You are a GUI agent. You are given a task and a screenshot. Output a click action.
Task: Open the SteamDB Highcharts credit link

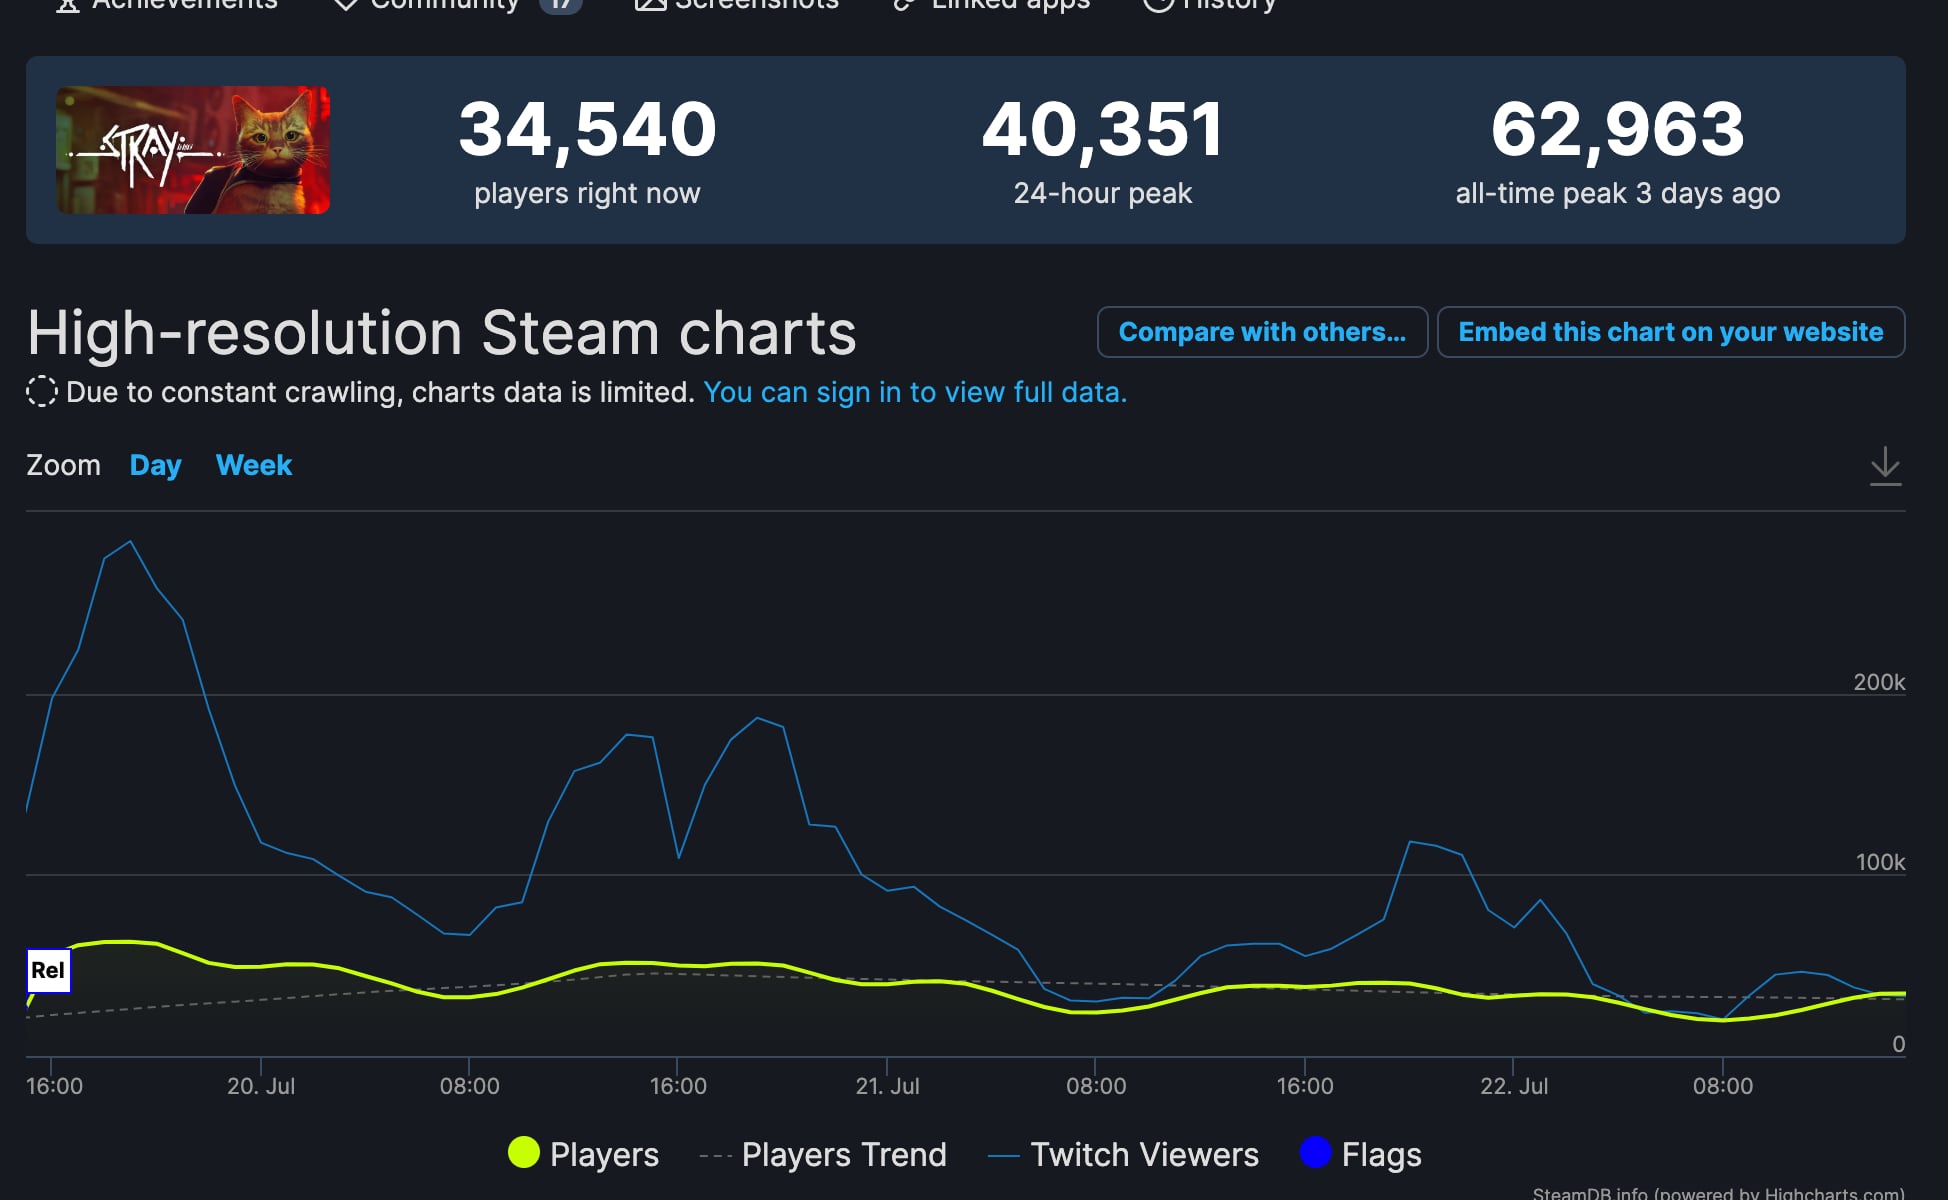[x=1718, y=1193]
